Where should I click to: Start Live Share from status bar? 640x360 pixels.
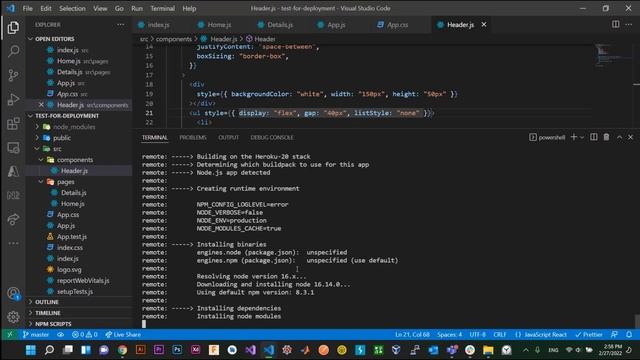click(123, 335)
